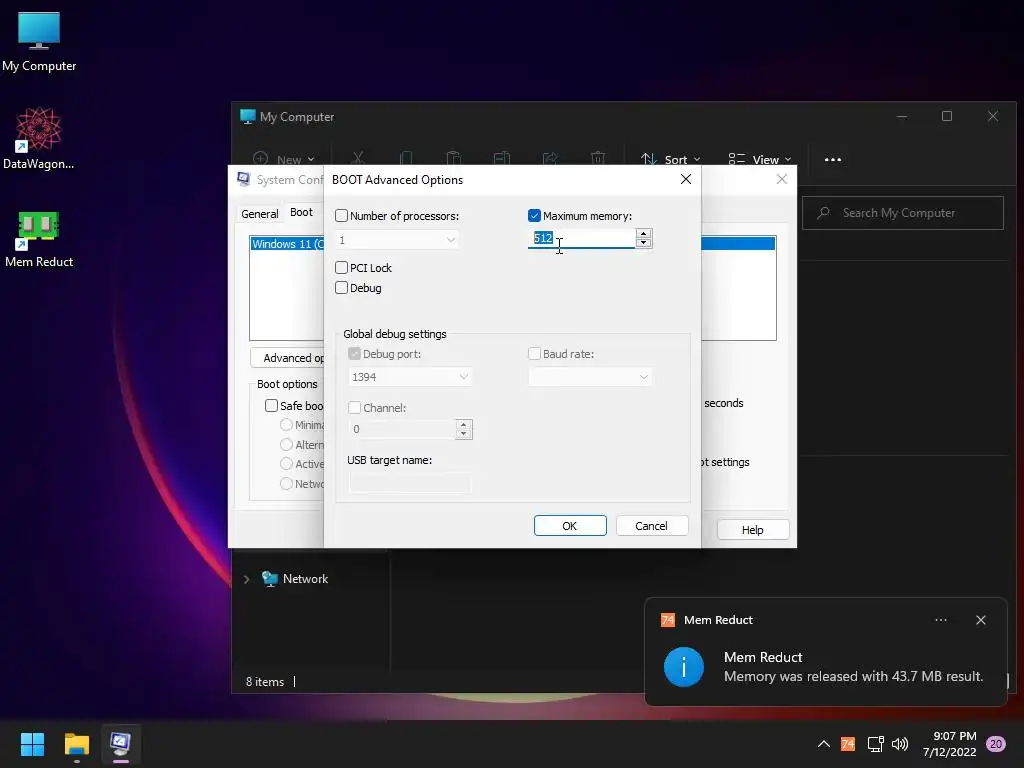Image resolution: width=1024 pixels, height=768 pixels.
Task: Open Number of processors dropdown
Action: (x=396, y=240)
